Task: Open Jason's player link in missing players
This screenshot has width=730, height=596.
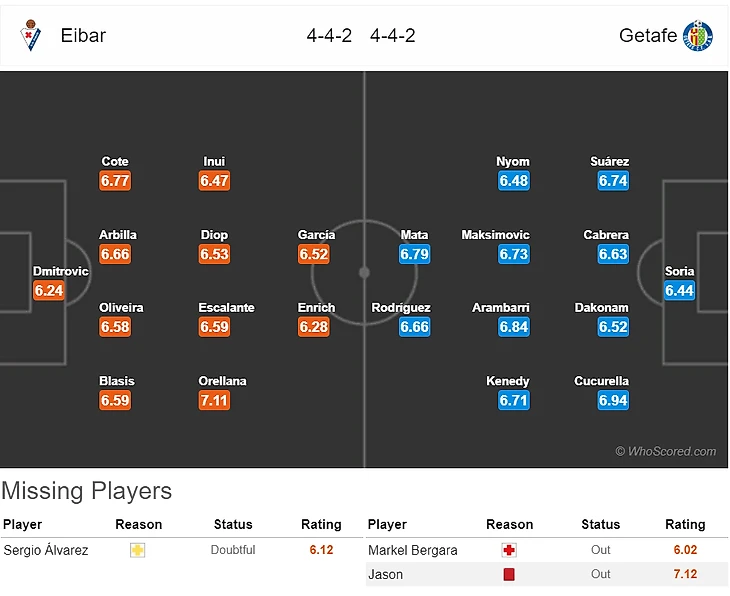Action: tap(386, 574)
